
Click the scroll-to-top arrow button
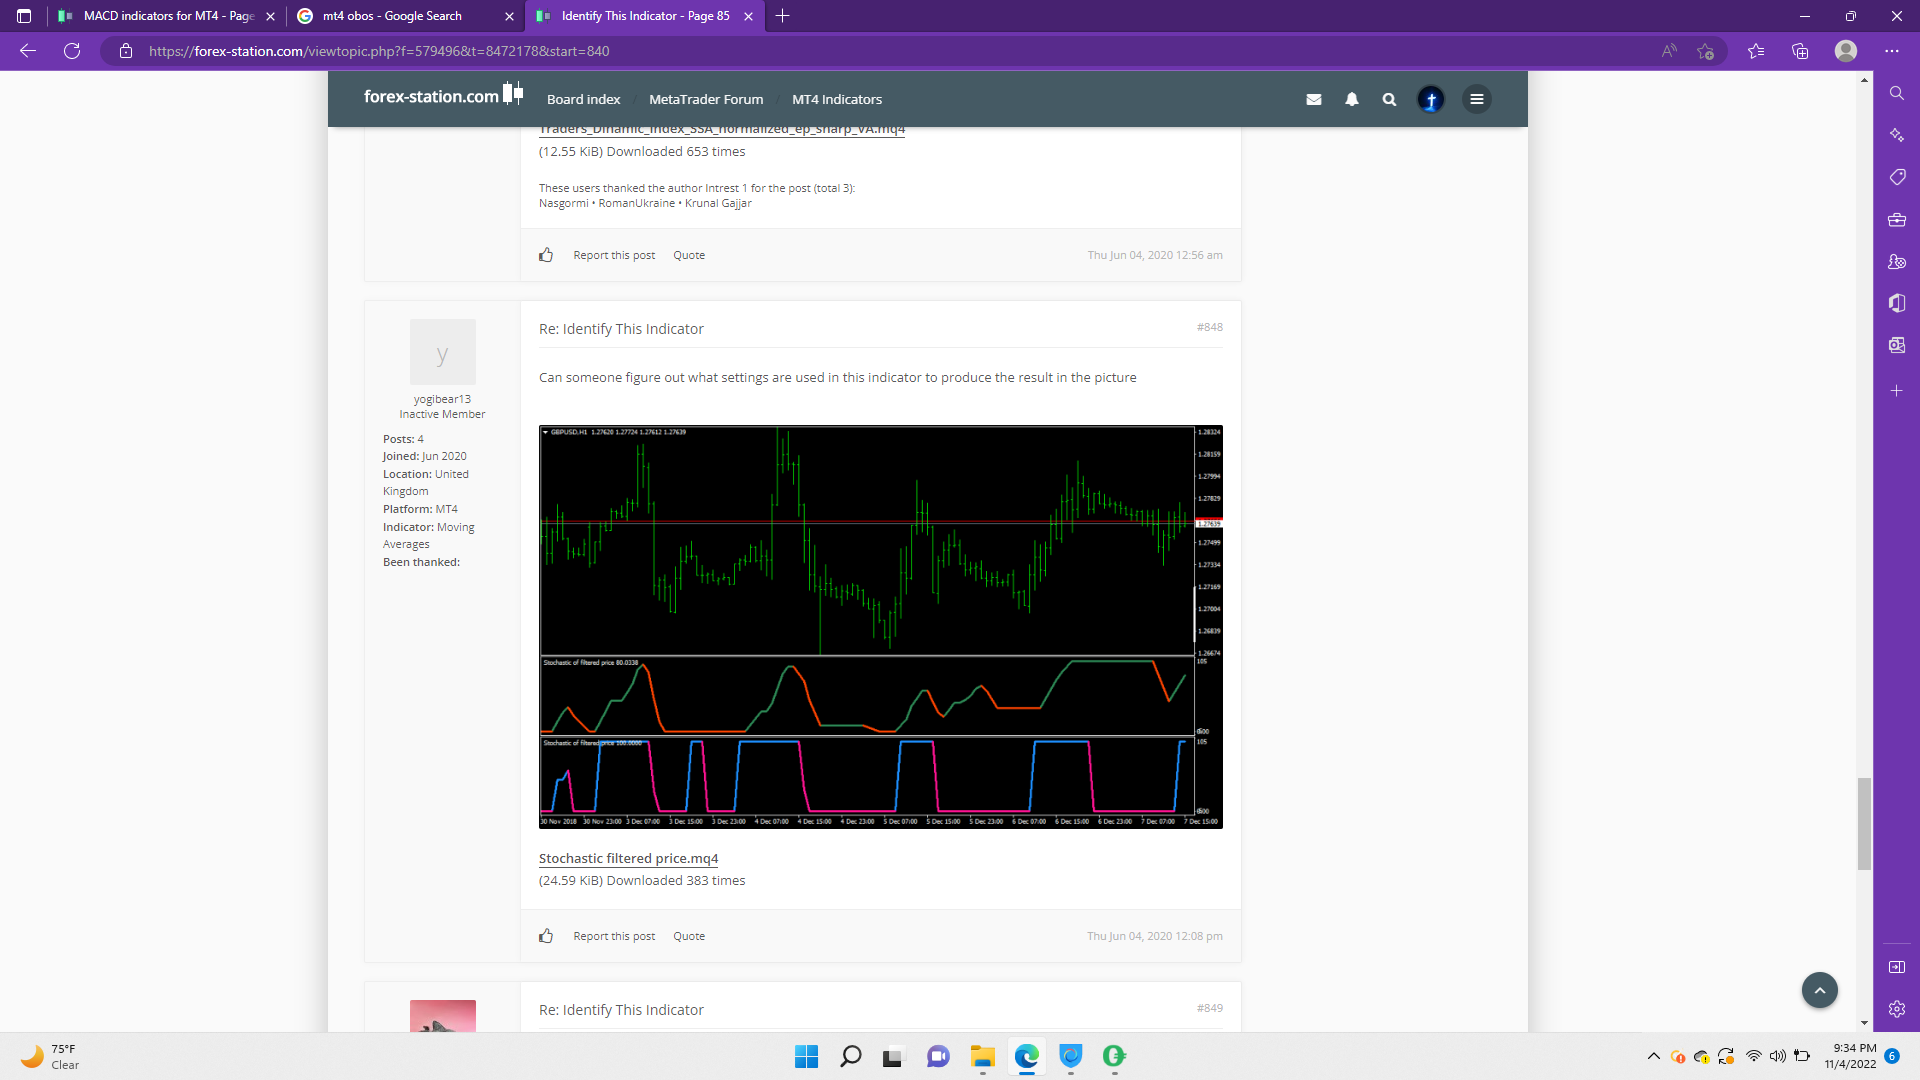click(1819, 990)
